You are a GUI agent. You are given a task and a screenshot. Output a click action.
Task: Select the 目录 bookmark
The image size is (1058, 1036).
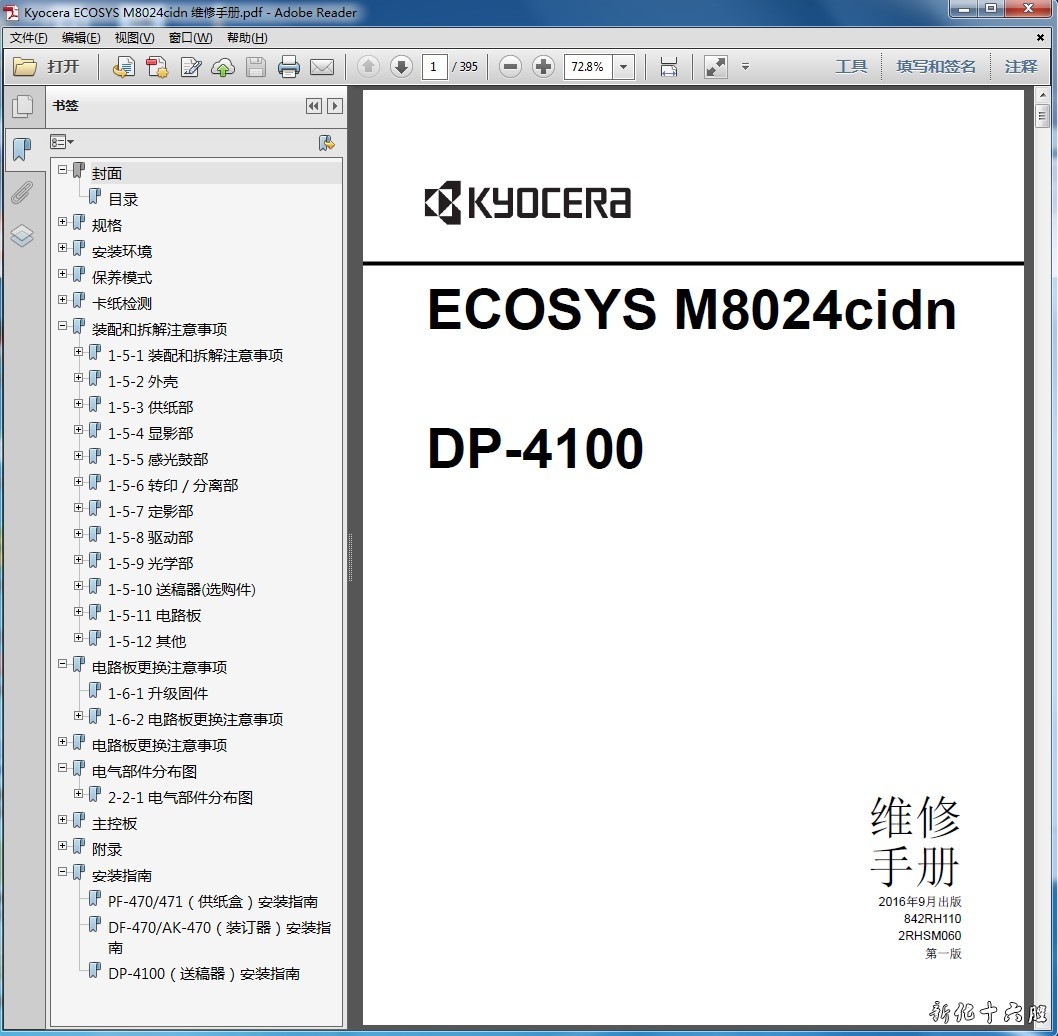click(x=123, y=200)
